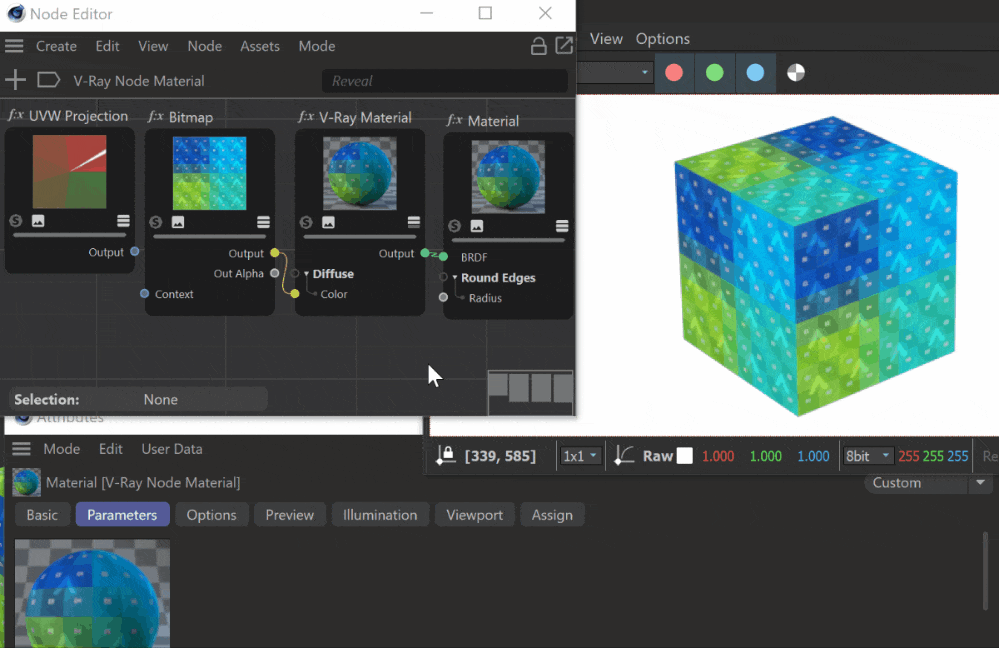This screenshot has width=999, height=648.
Task: Open the 1x1 sample size dropdown
Action: coord(580,456)
